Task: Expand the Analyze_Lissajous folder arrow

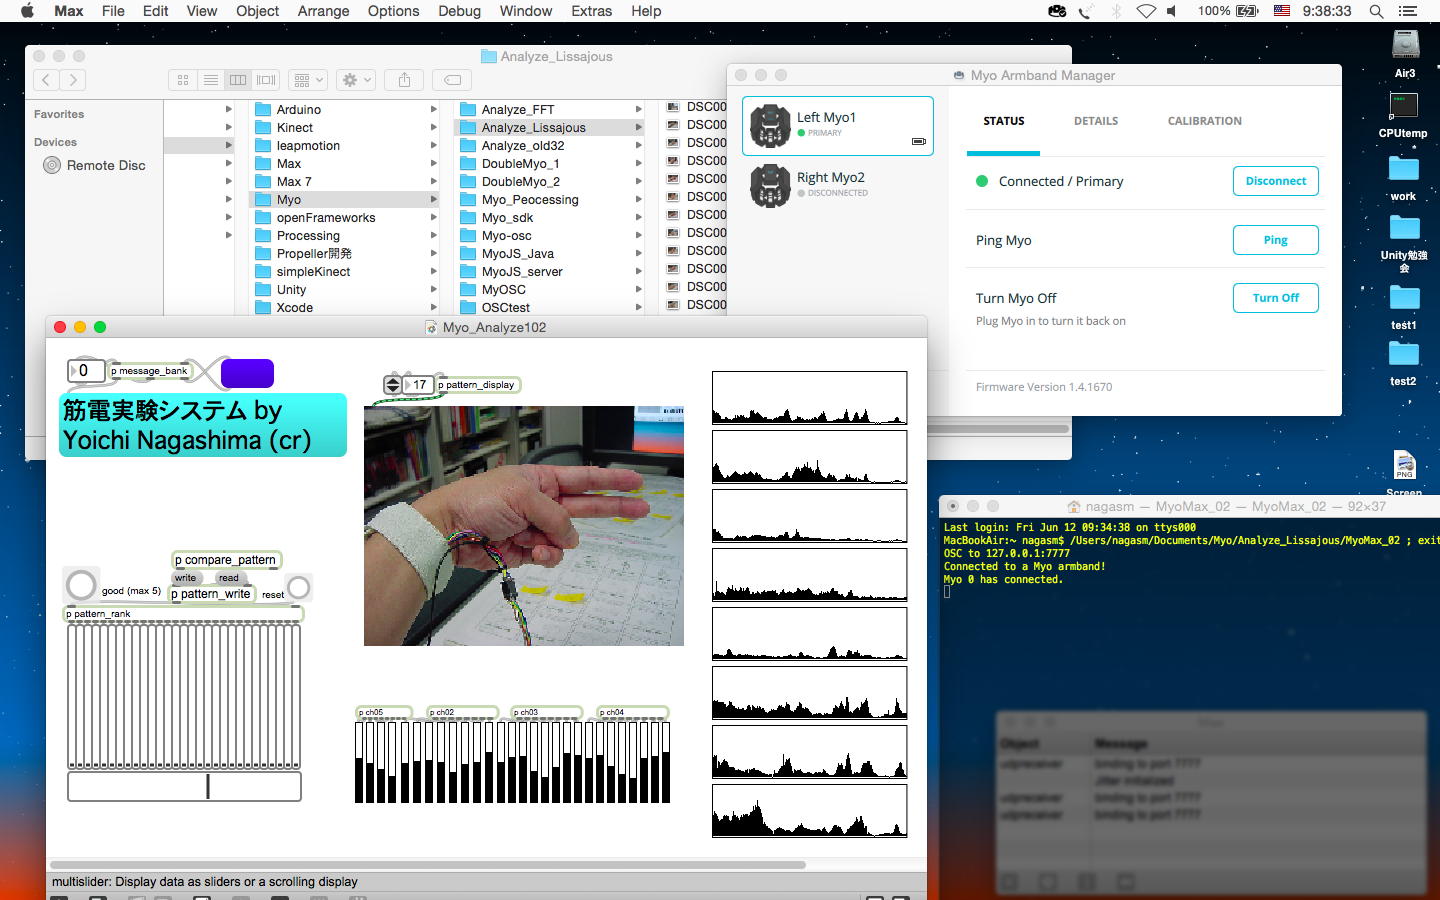Action: tap(638, 127)
